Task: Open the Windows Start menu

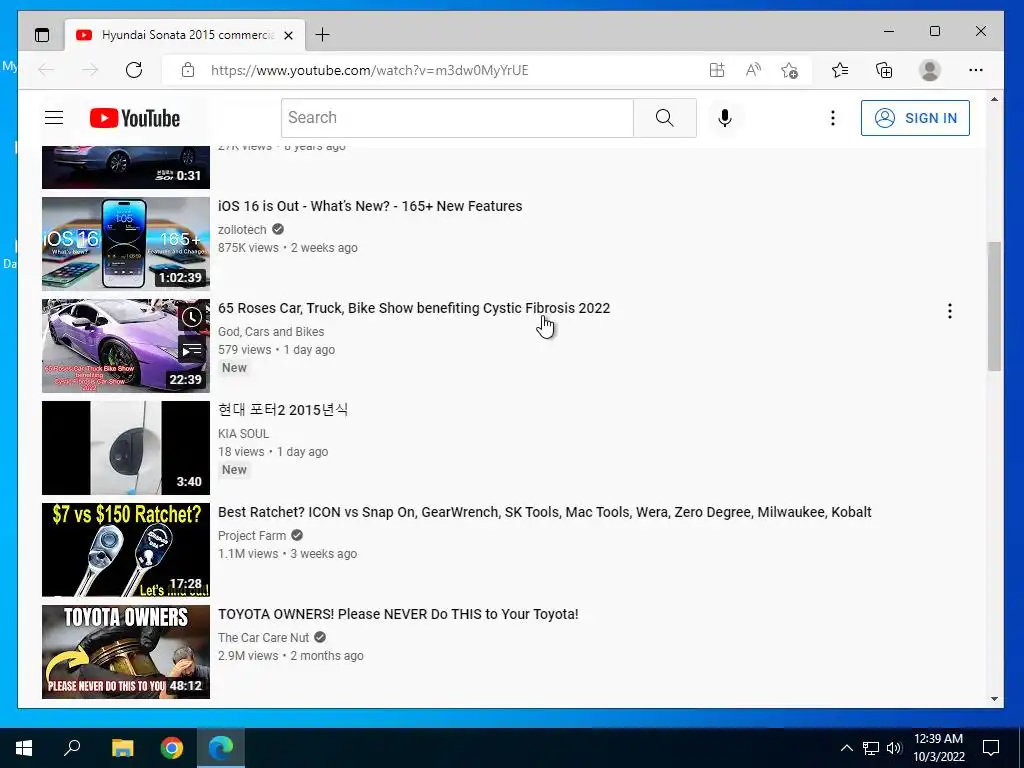Action: (x=24, y=748)
